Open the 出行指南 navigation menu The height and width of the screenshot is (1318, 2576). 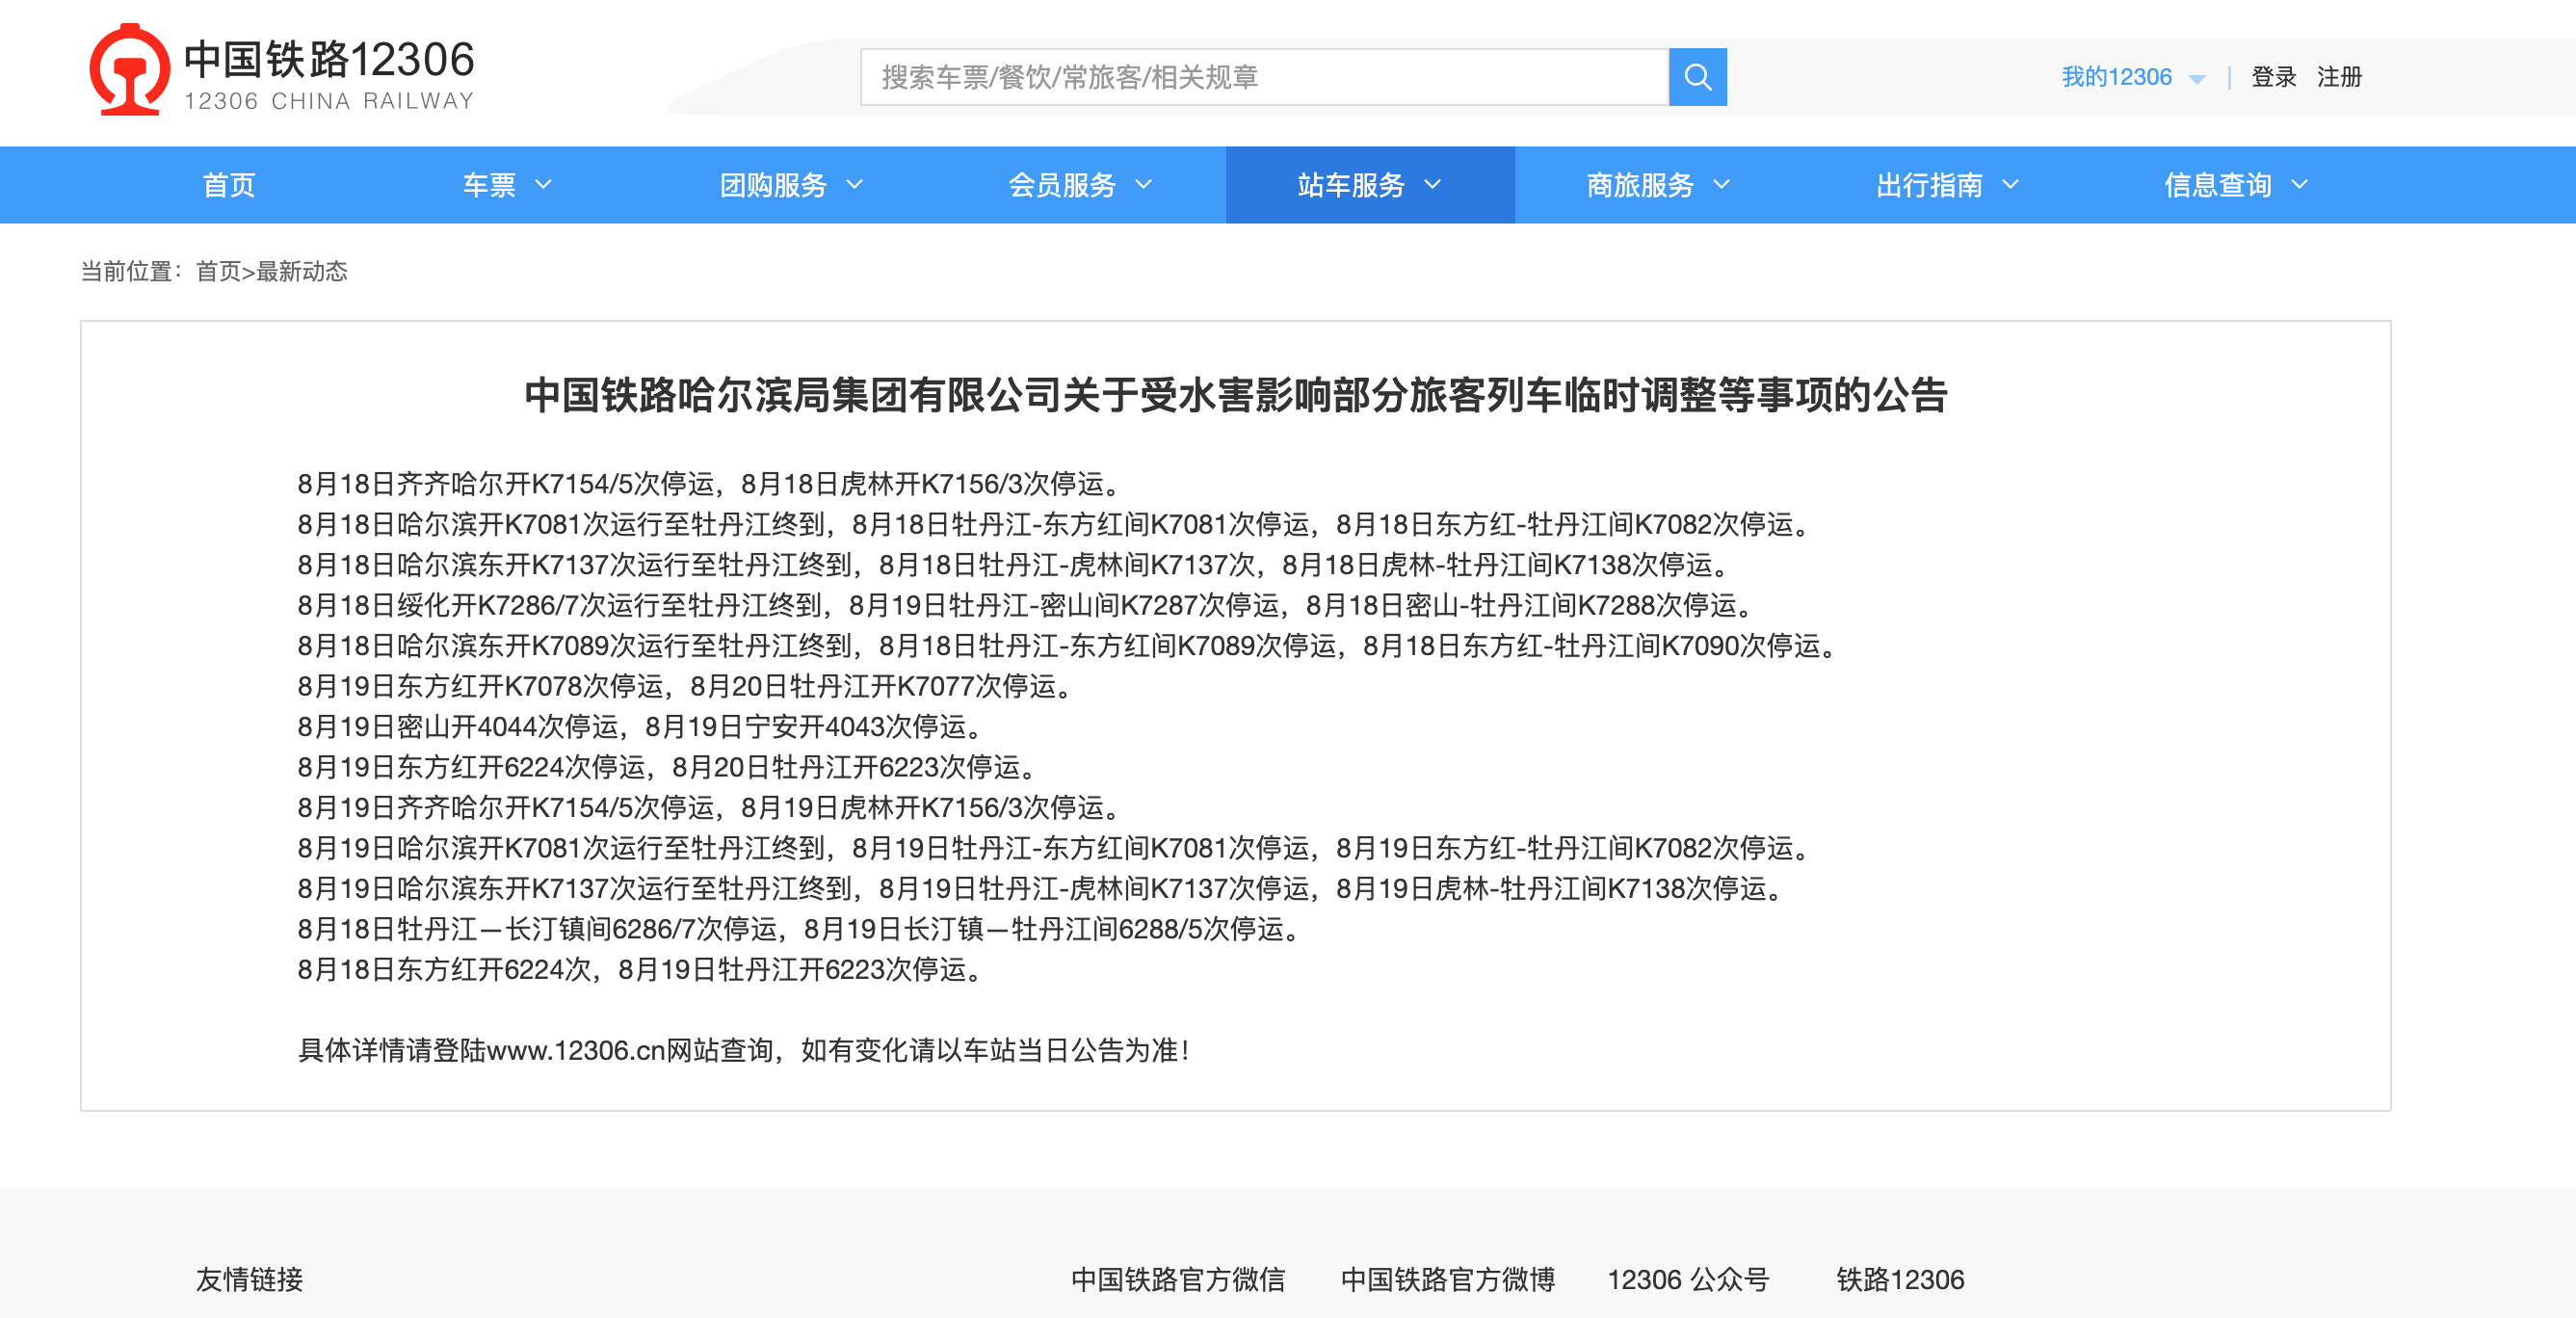click(x=1947, y=185)
